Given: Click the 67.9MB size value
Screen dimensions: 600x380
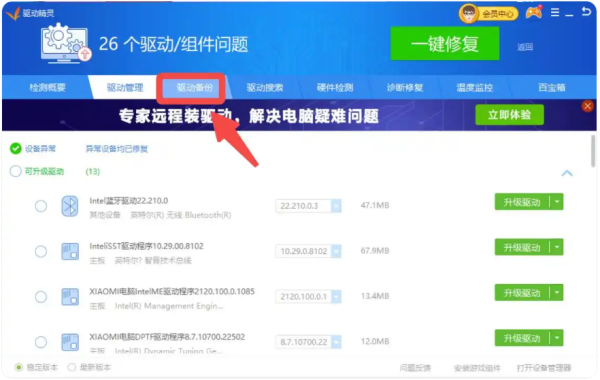Looking at the screenshot, I should tap(375, 251).
